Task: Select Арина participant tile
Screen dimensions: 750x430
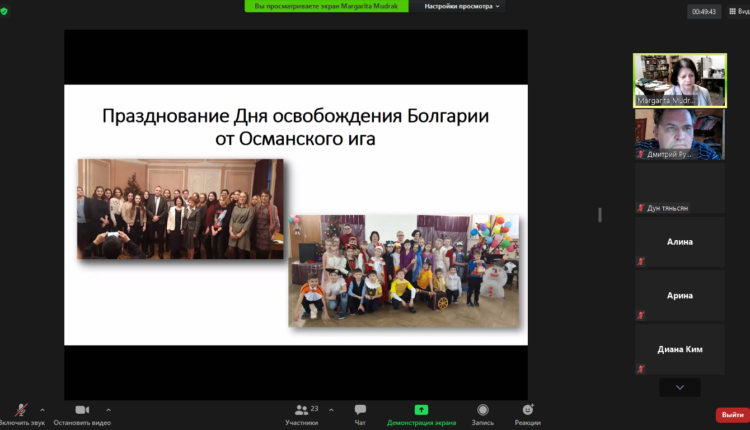Action: (680, 296)
